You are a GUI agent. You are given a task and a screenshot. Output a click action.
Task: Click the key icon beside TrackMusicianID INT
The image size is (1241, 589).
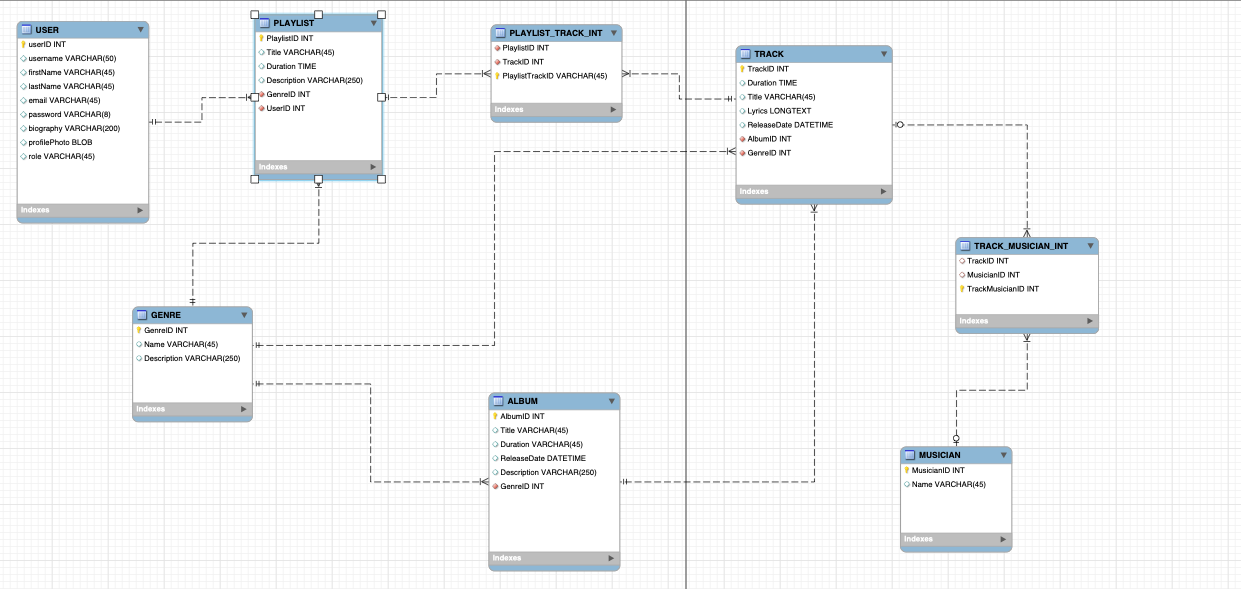click(x=962, y=289)
